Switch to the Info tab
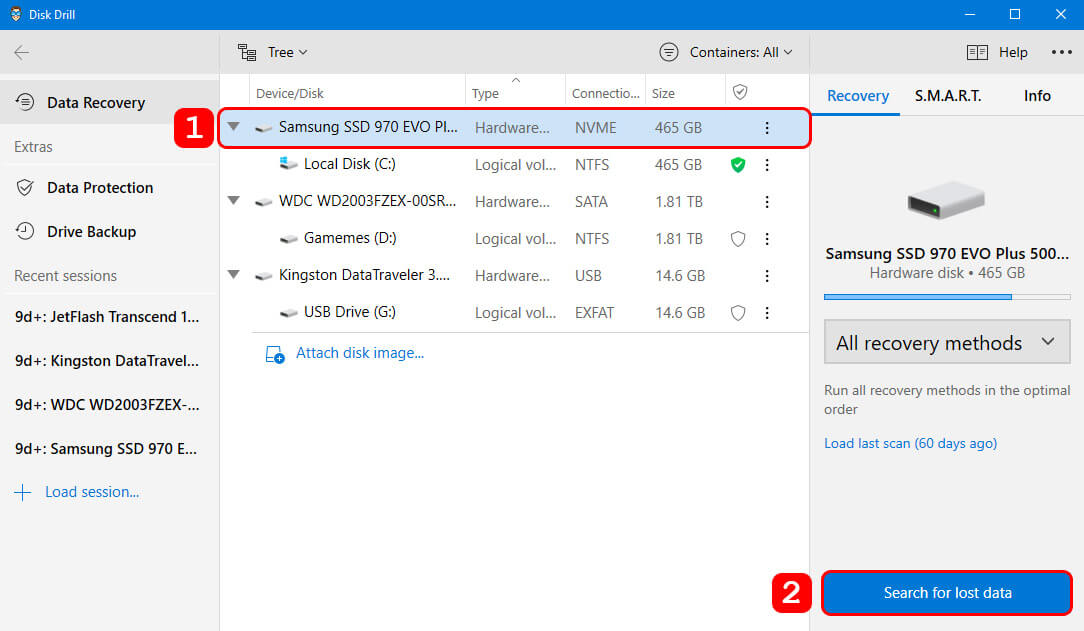 pyautogui.click(x=1036, y=95)
